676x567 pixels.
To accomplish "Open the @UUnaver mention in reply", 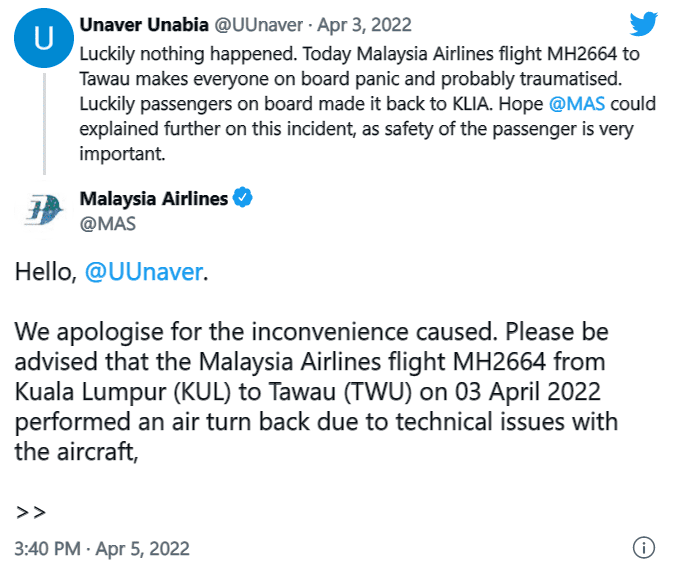I will coord(144,272).
